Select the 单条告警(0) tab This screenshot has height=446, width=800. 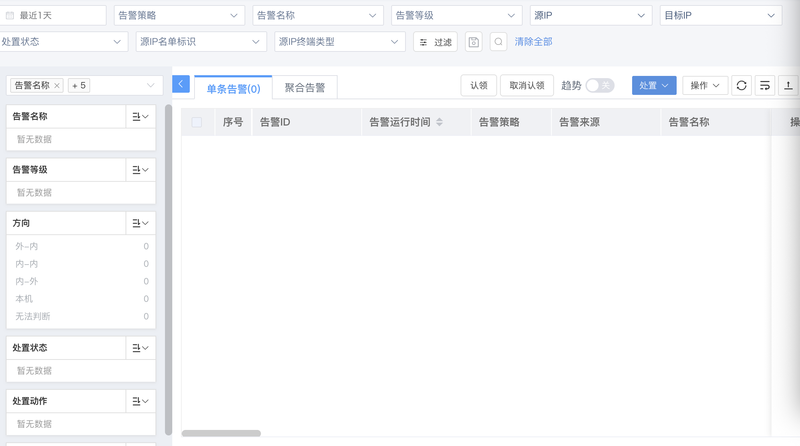233,88
